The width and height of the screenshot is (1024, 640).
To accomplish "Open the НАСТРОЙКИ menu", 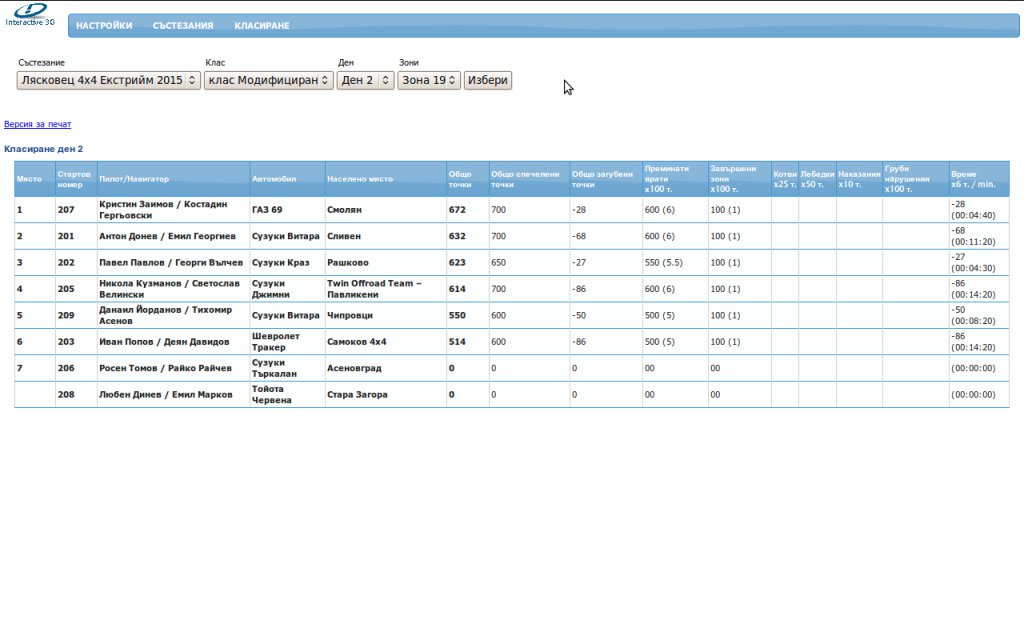I will [x=104, y=26].
